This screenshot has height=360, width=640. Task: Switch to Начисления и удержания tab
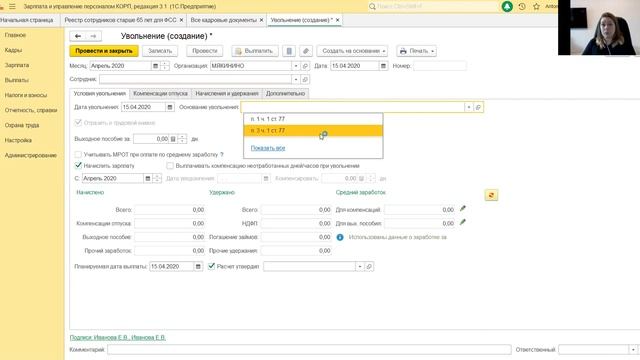(227, 93)
